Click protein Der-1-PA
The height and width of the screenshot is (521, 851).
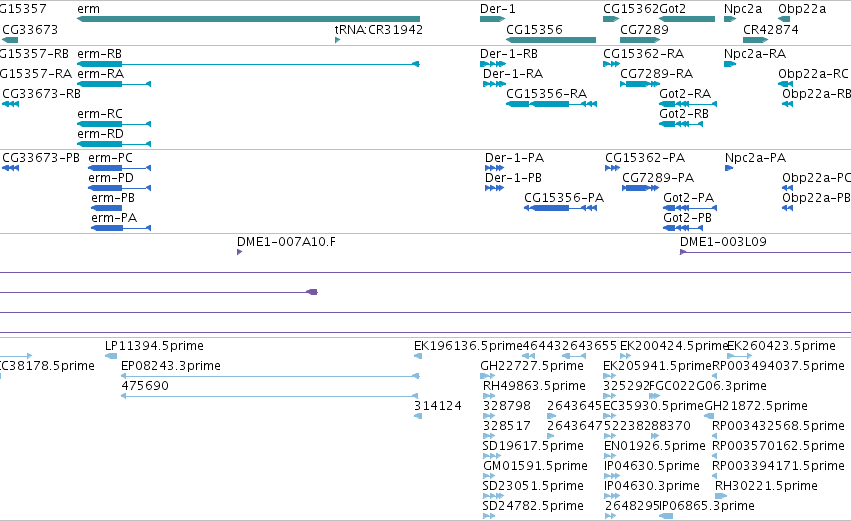pos(494,168)
